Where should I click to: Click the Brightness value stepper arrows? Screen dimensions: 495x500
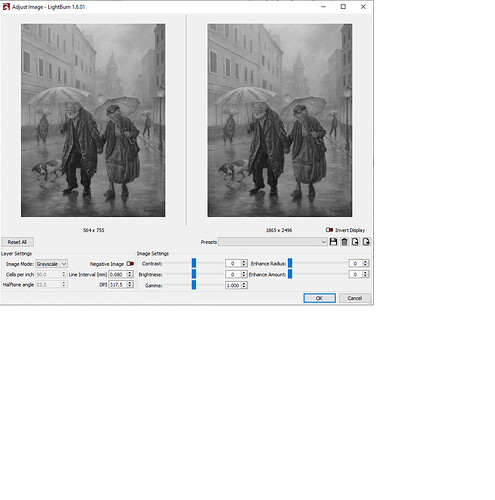pyautogui.click(x=244, y=274)
